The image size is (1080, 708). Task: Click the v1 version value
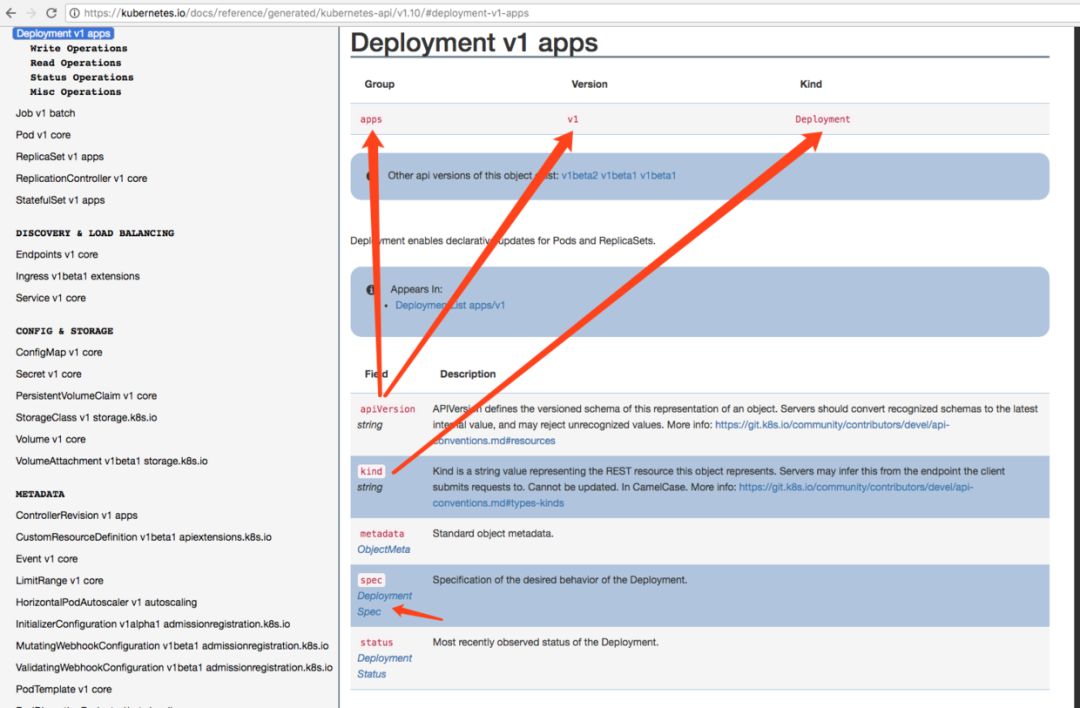point(572,119)
